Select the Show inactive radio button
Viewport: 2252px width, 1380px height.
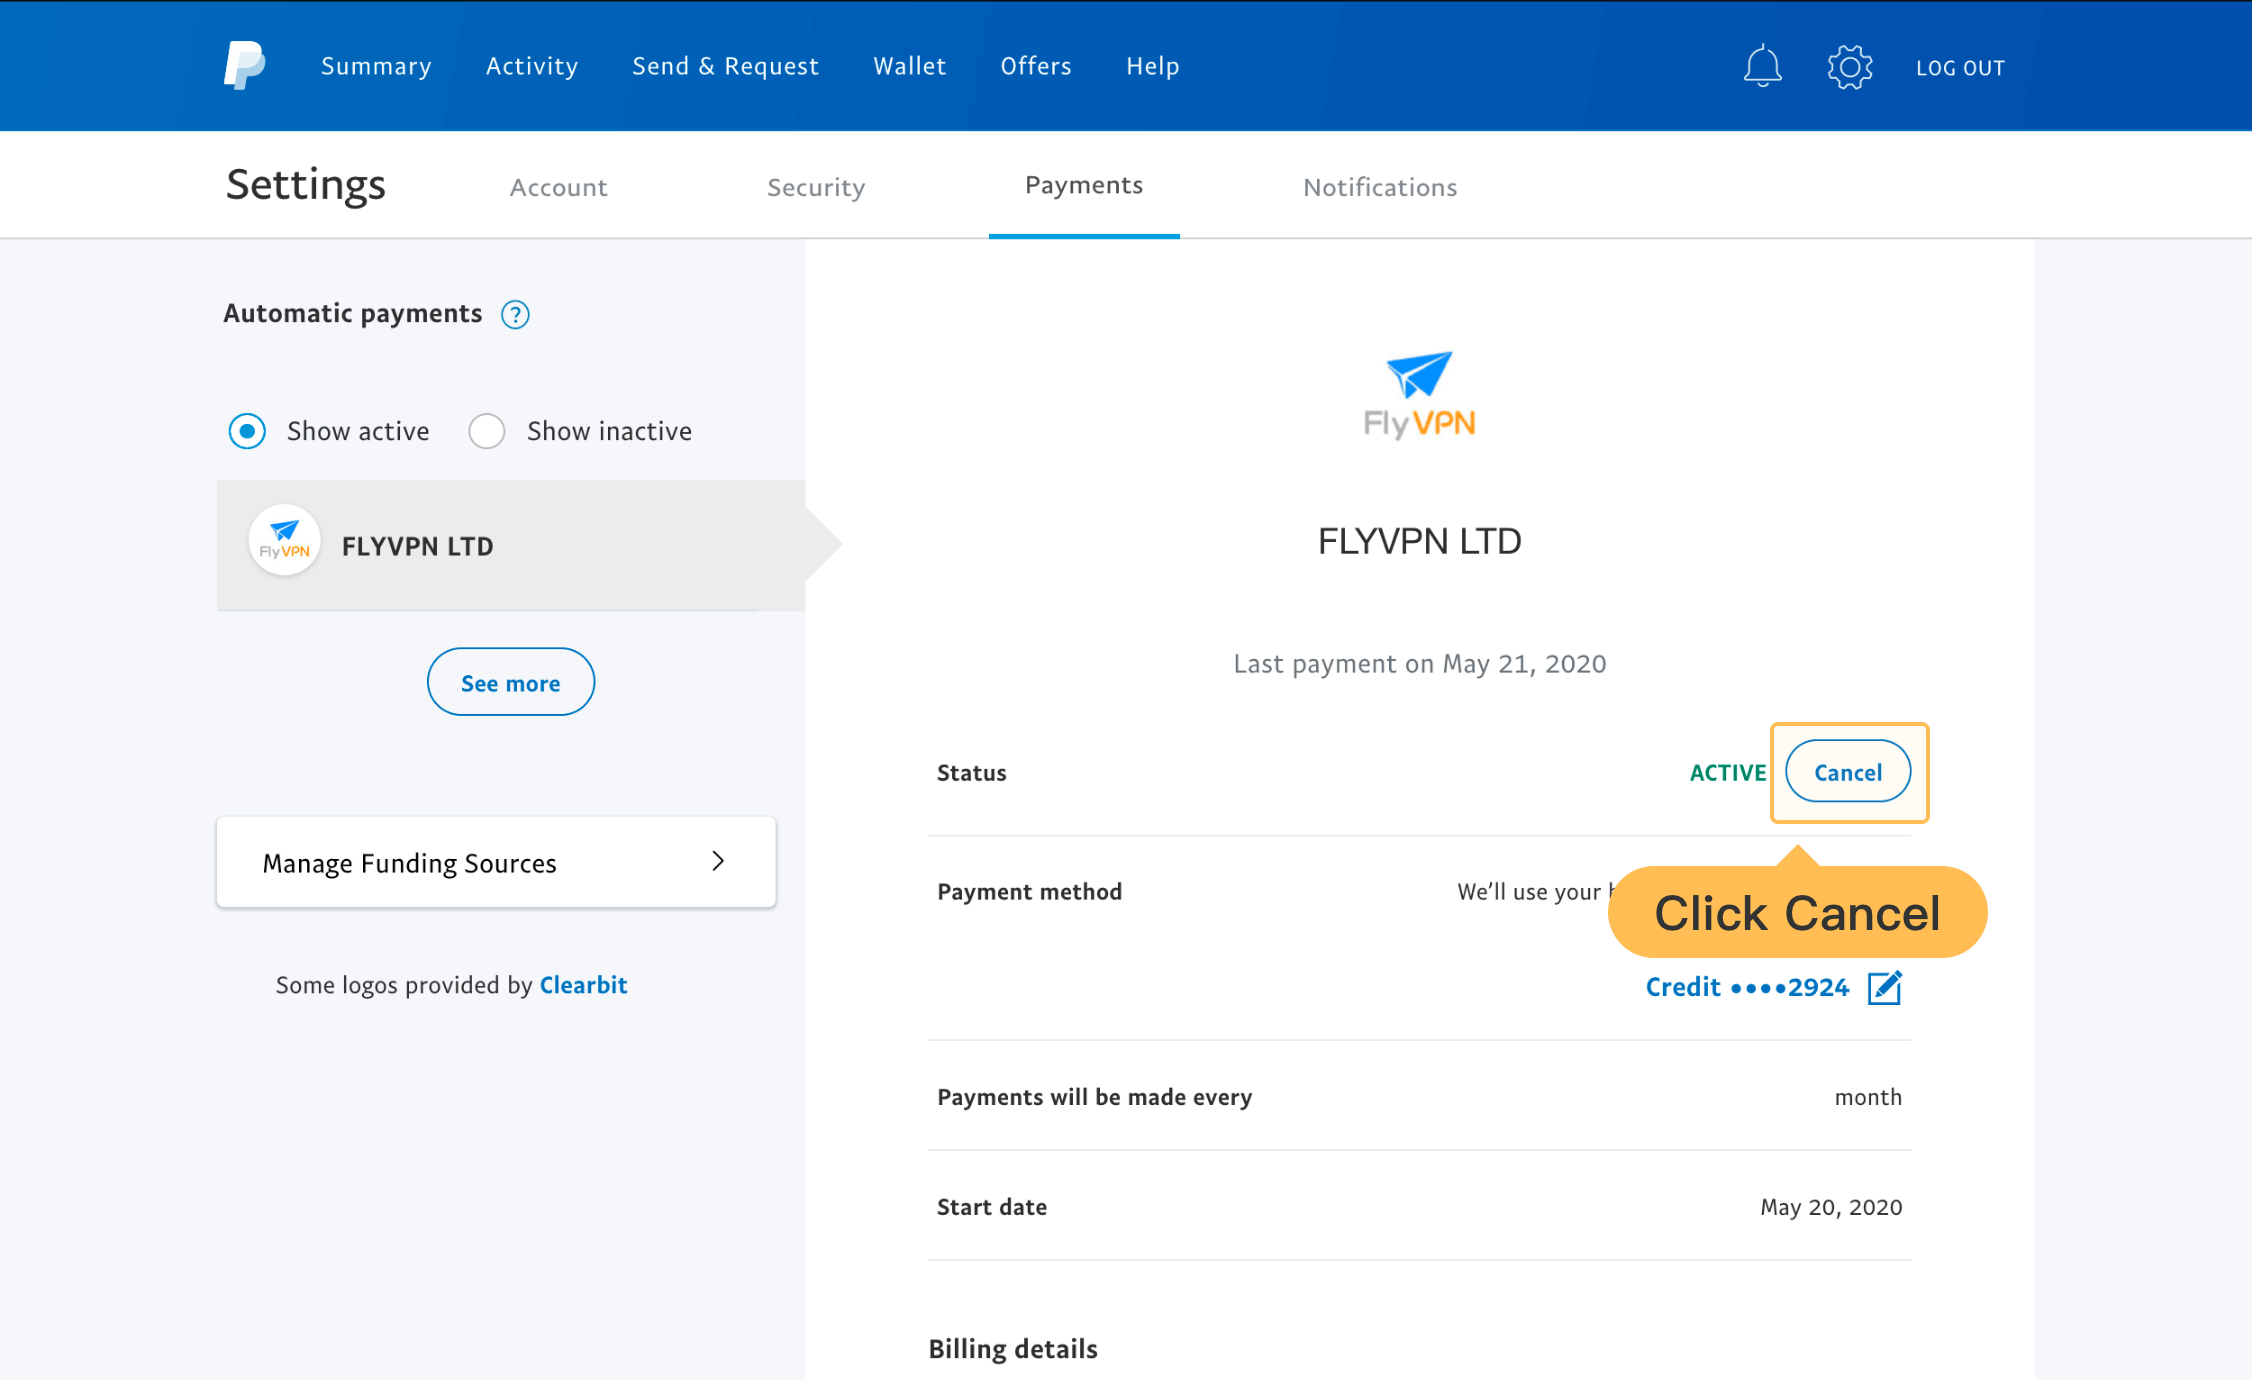(487, 431)
